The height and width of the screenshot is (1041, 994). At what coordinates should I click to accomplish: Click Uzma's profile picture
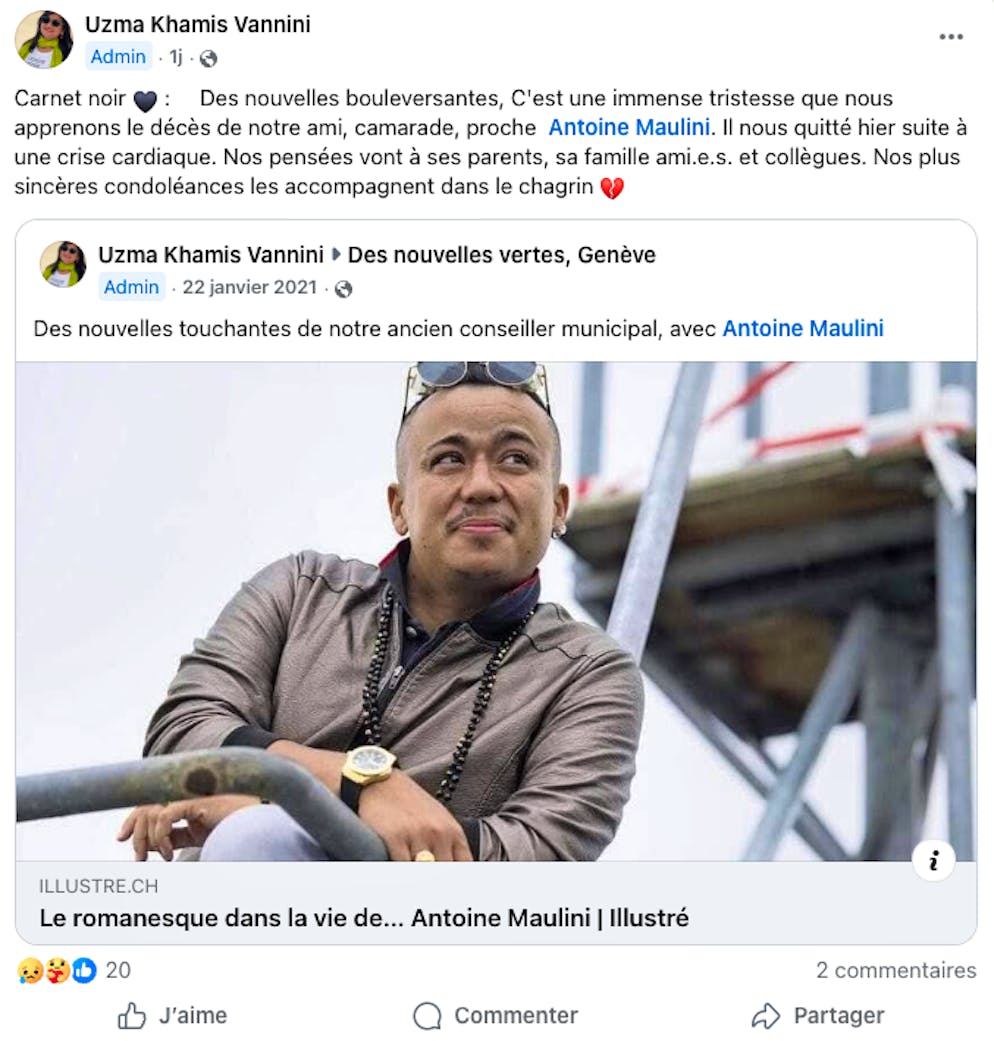click(x=46, y=41)
